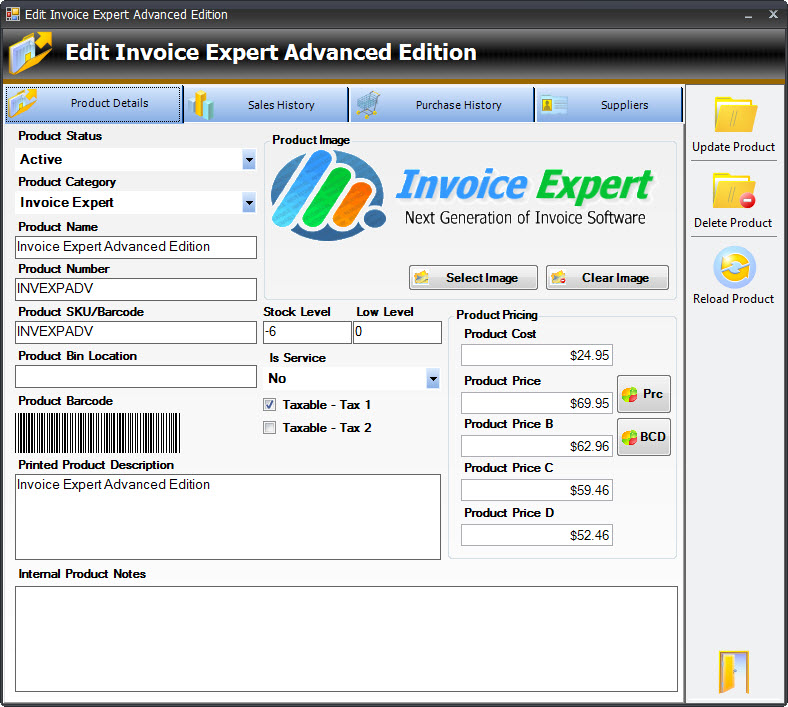
Task: Click the Prc price calculator button
Action: tap(643, 394)
